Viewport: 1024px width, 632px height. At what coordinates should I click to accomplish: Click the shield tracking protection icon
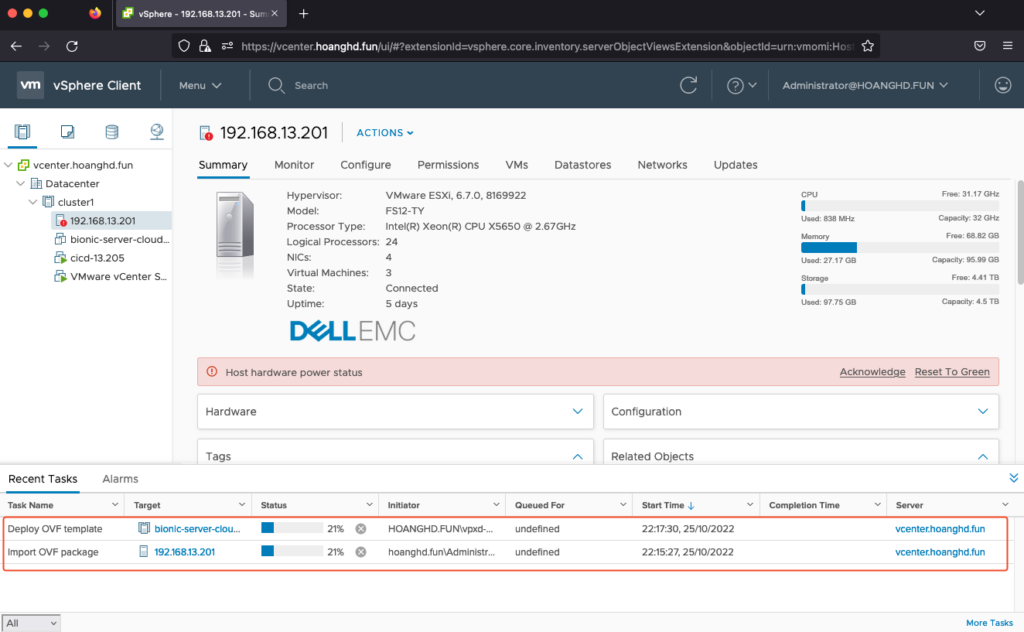point(184,46)
